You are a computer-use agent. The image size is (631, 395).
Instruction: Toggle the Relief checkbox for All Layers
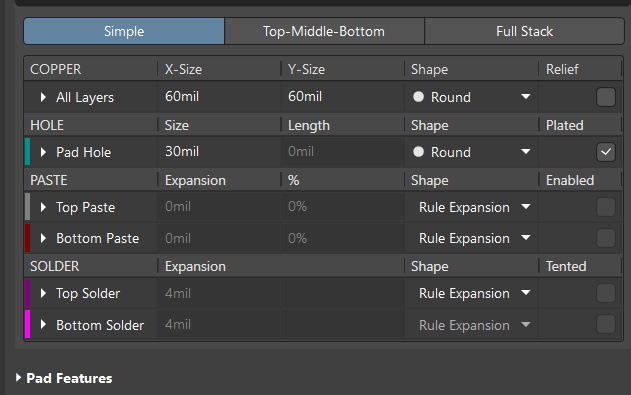coord(606,97)
